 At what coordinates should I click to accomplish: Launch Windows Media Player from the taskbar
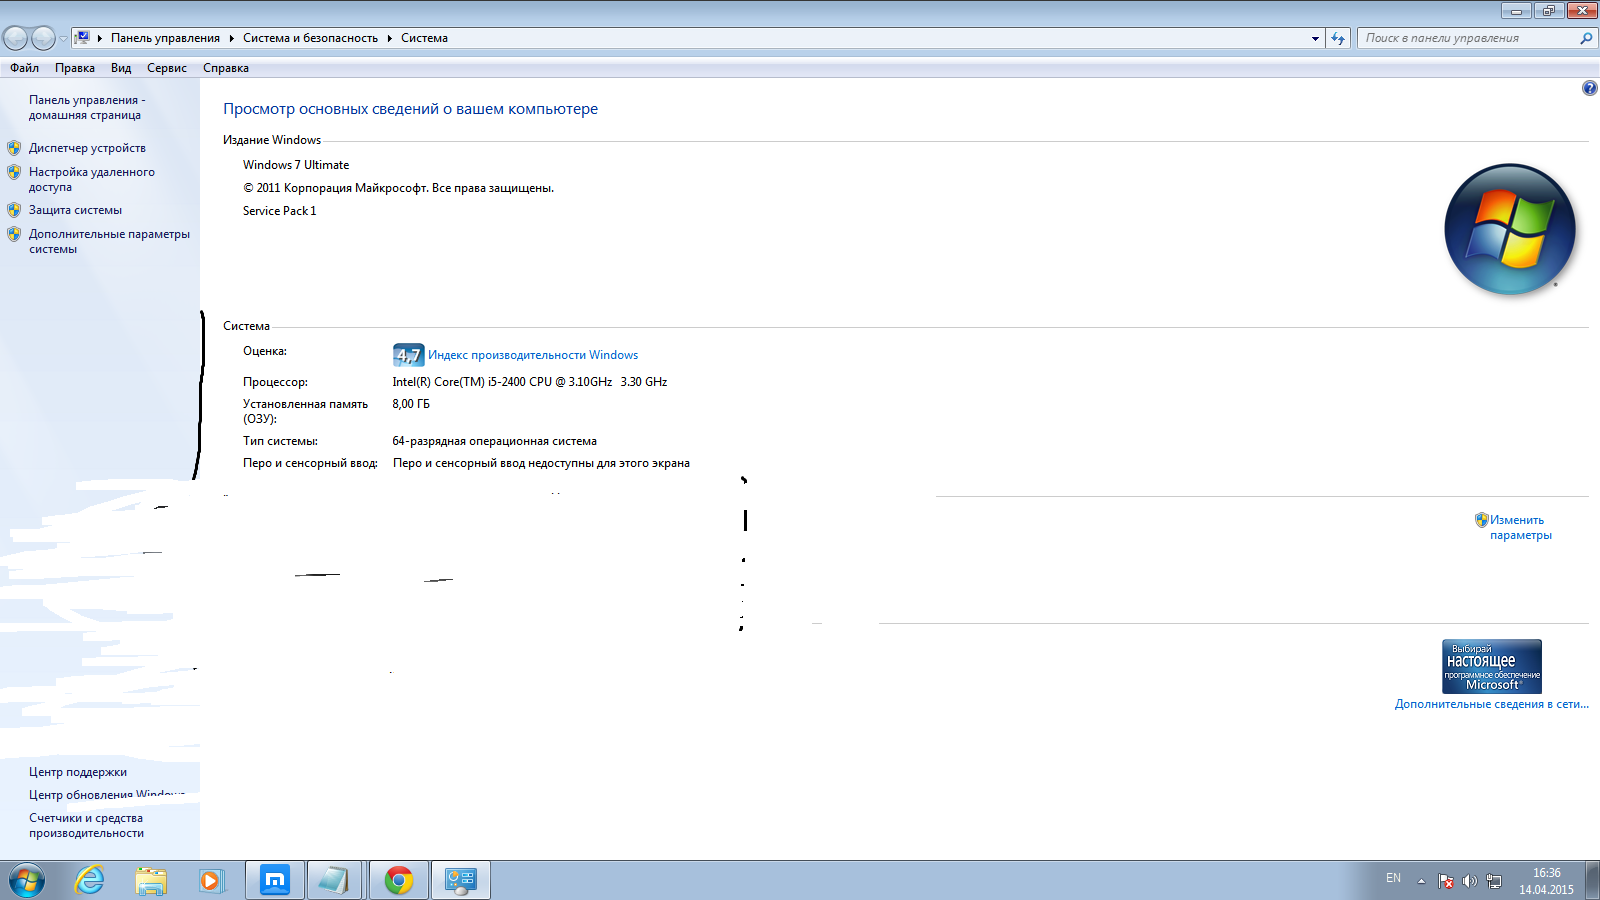pyautogui.click(x=212, y=880)
